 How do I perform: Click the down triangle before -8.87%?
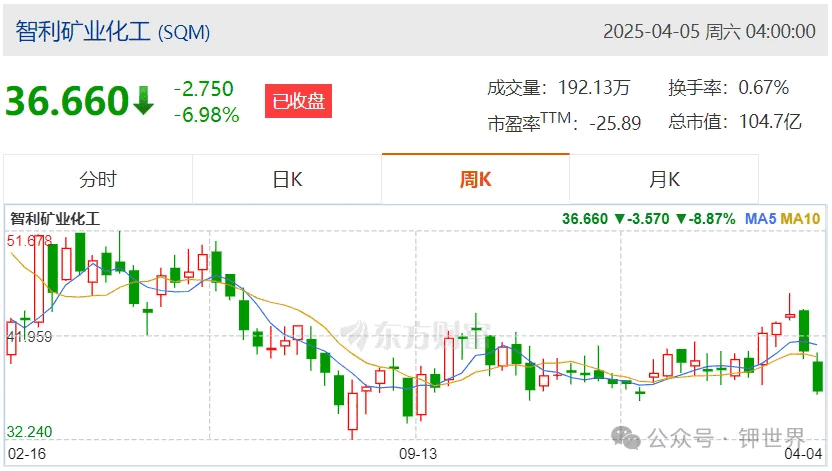682,219
